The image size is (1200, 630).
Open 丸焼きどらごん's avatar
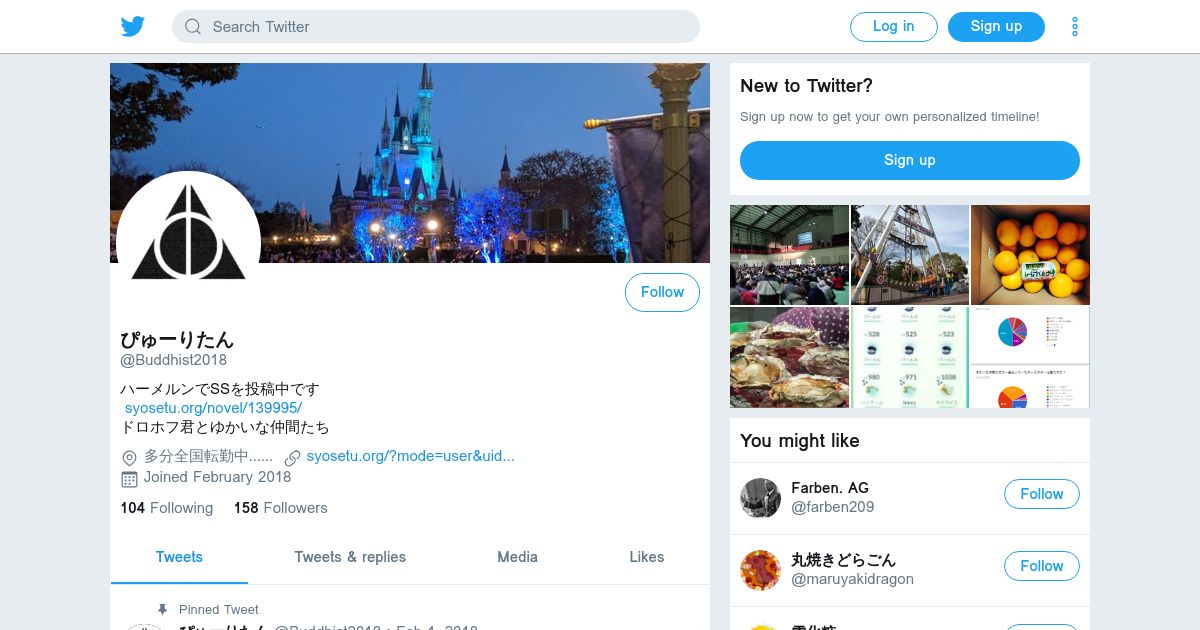point(760,570)
